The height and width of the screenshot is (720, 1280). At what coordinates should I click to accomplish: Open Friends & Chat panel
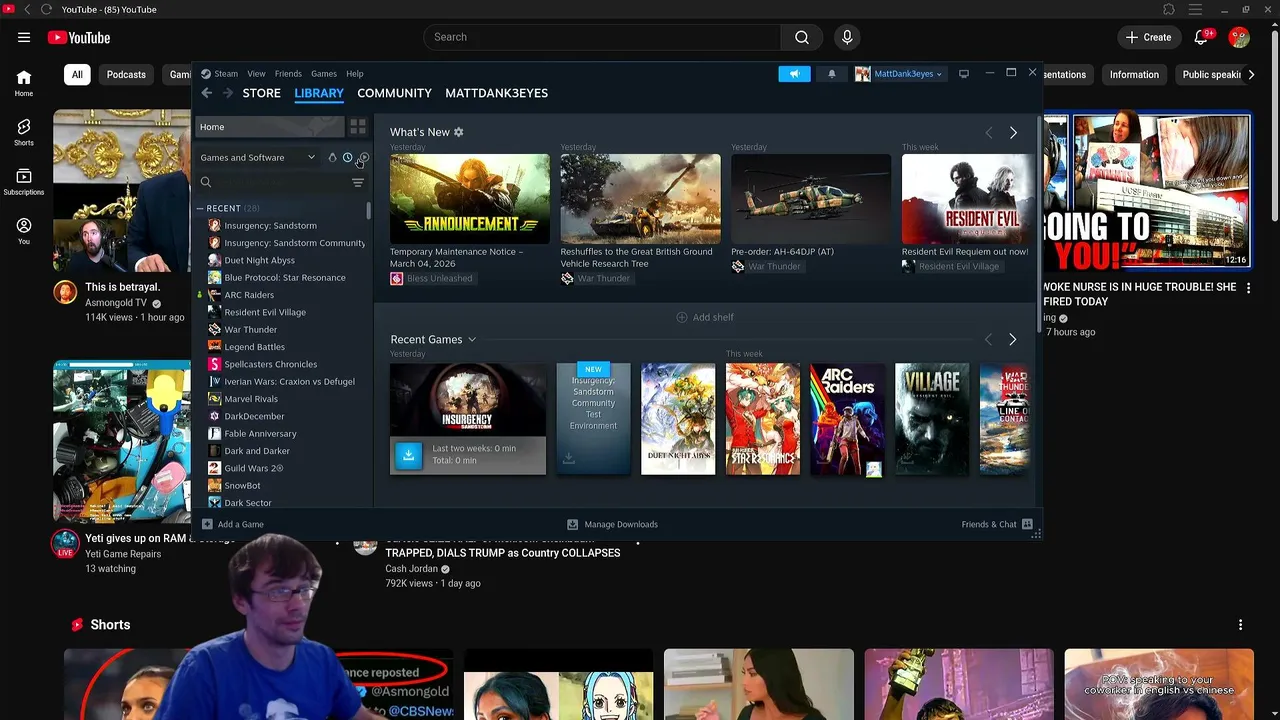[x=997, y=524]
